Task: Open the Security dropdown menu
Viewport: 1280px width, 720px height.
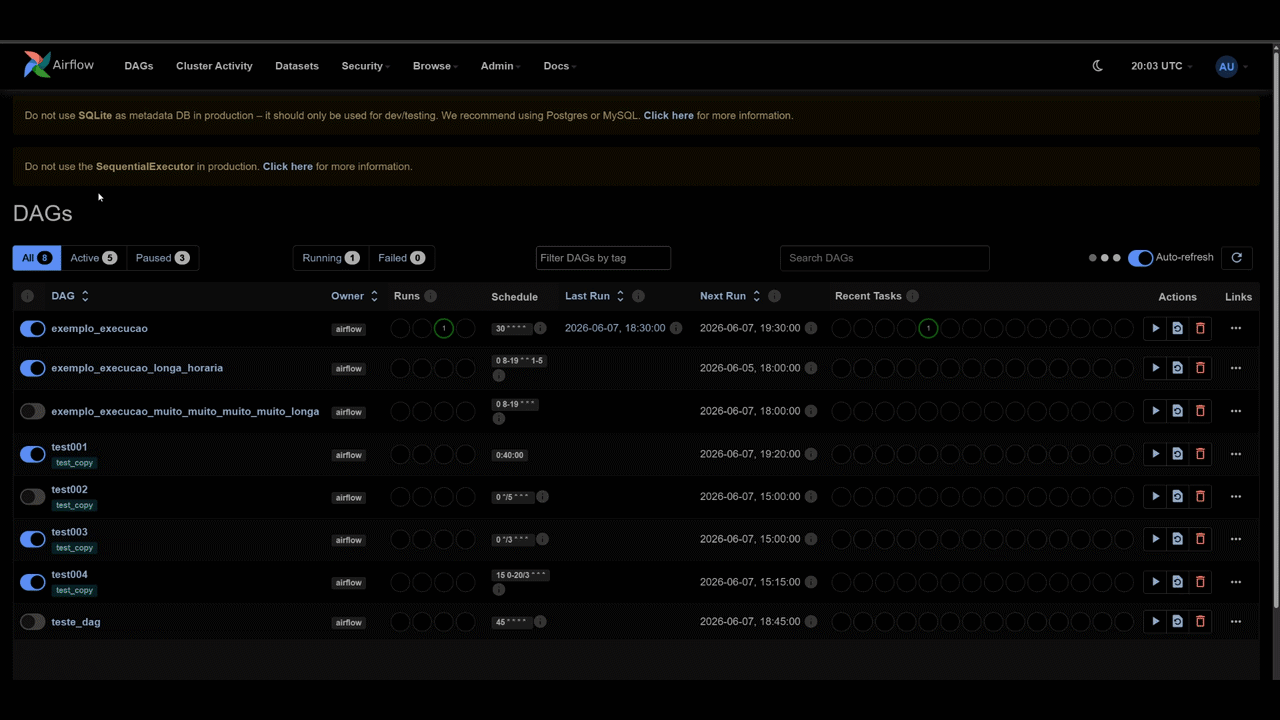Action: click(x=365, y=66)
